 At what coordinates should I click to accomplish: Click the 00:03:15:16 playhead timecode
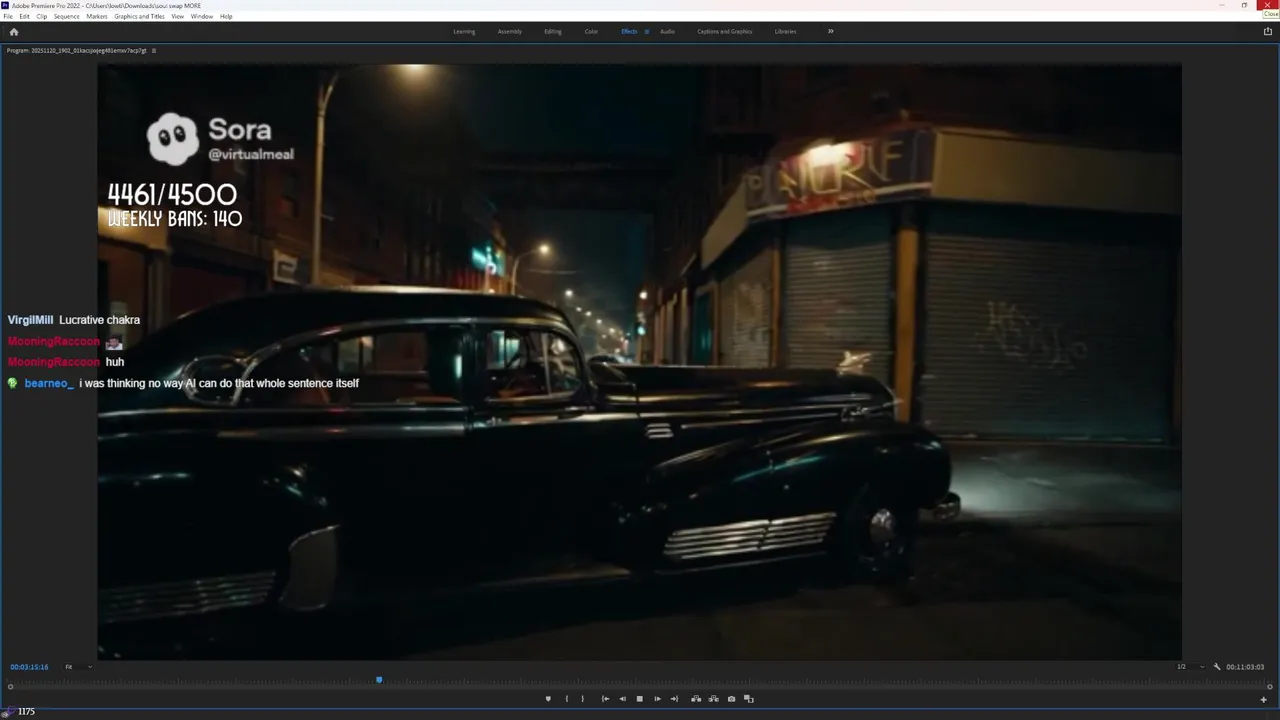(29, 667)
